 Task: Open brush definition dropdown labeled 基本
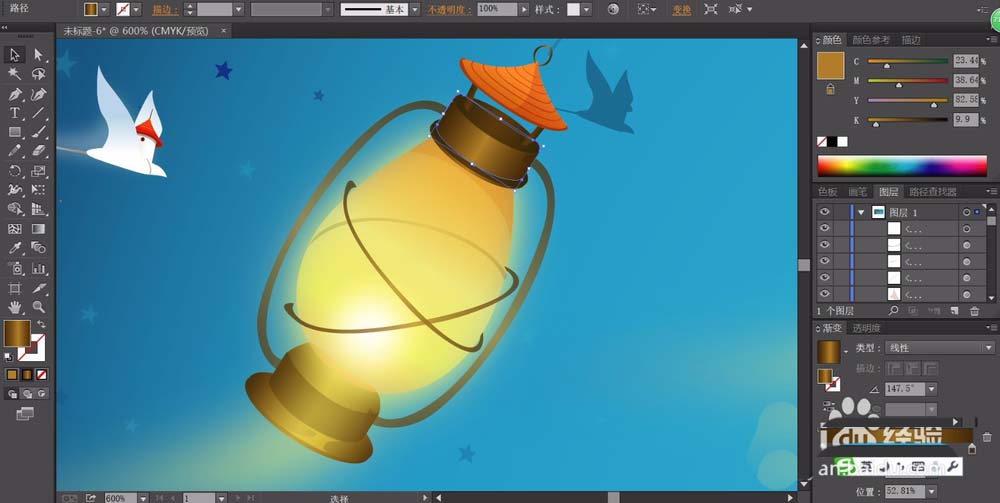point(415,10)
